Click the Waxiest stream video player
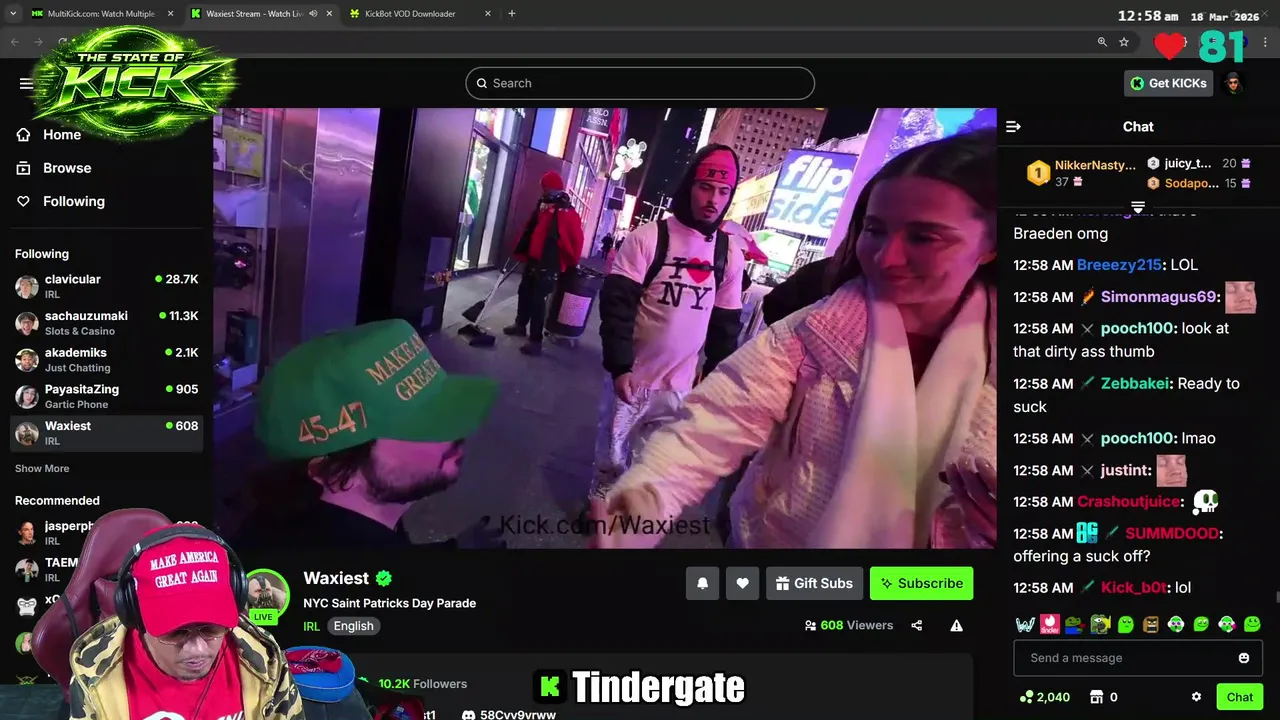 tap(604, 328)
